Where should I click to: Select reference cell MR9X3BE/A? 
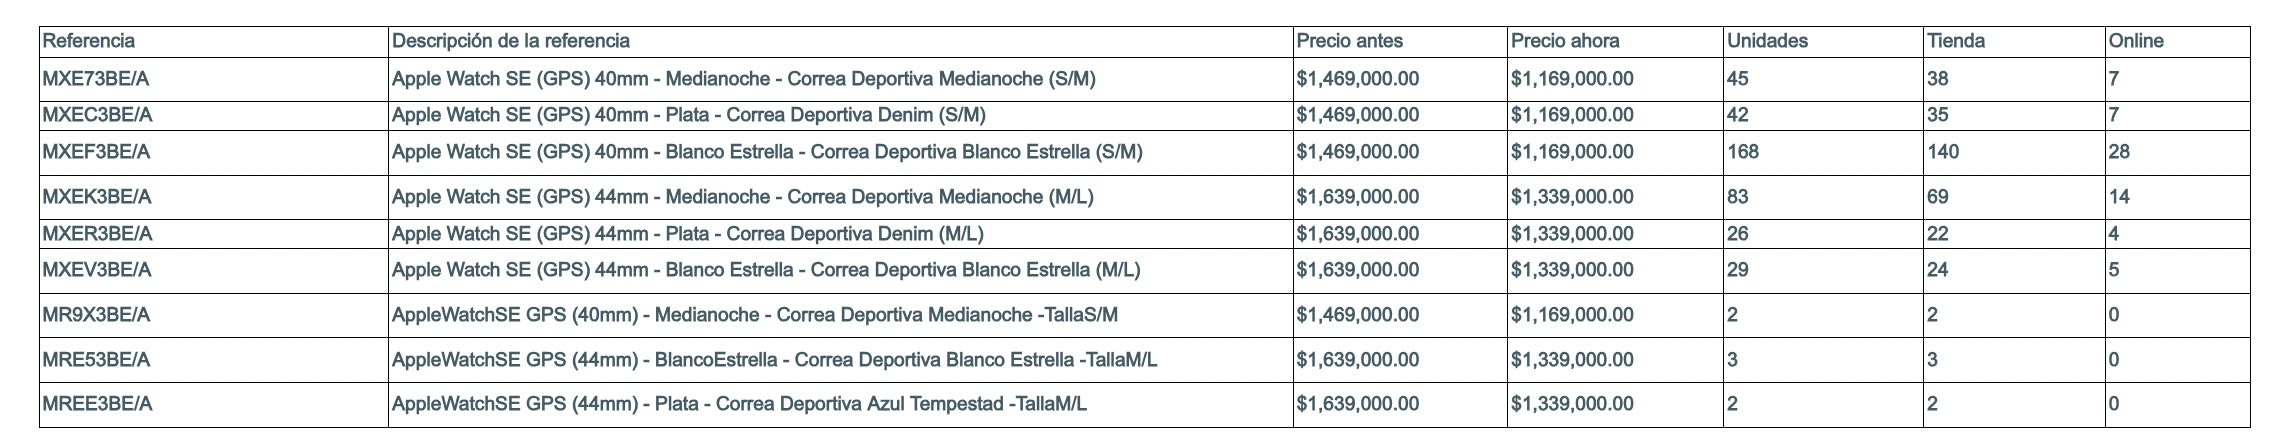(96, 315)
